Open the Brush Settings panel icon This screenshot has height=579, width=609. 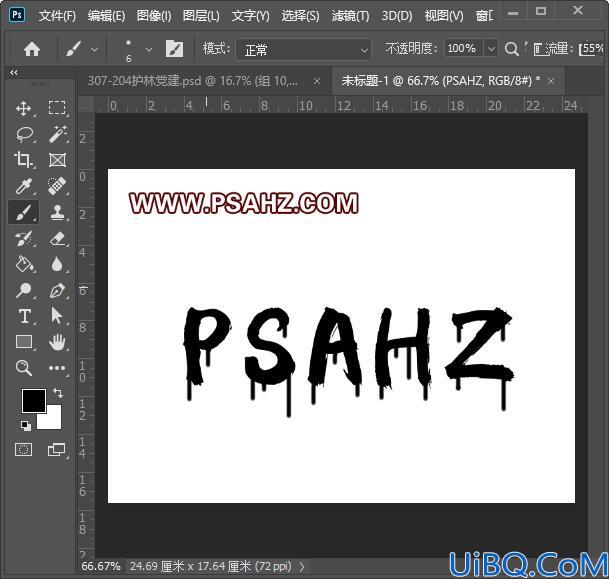[x=174, y=49]
